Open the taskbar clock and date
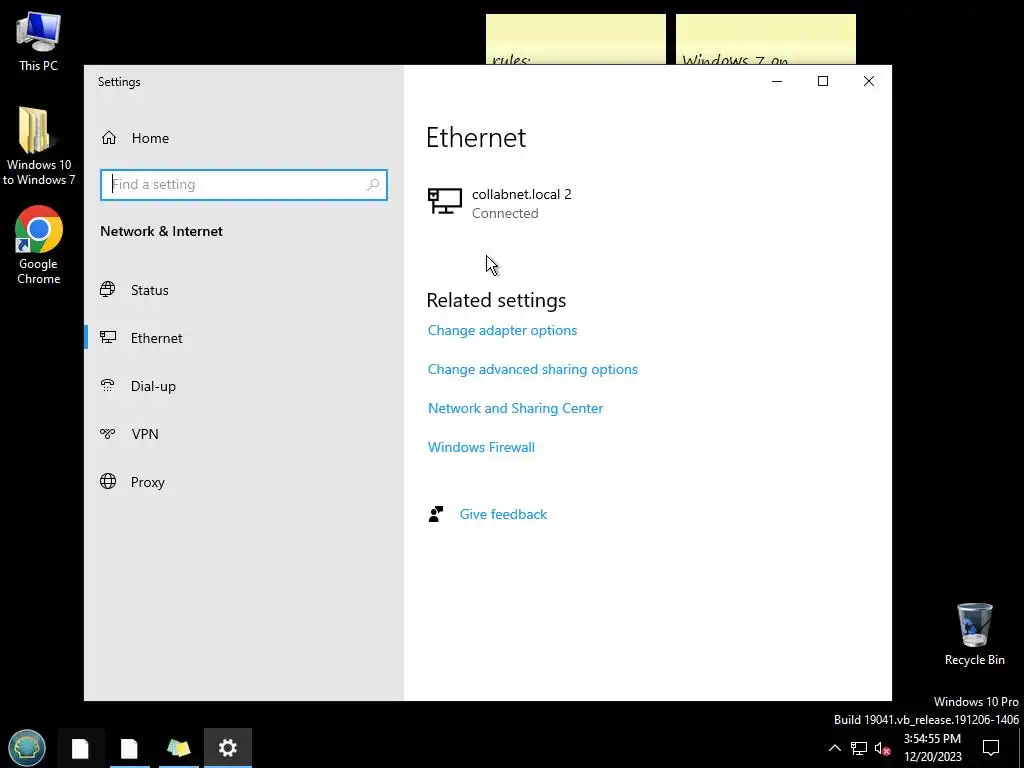The image size is (1024, 768). 933,748
